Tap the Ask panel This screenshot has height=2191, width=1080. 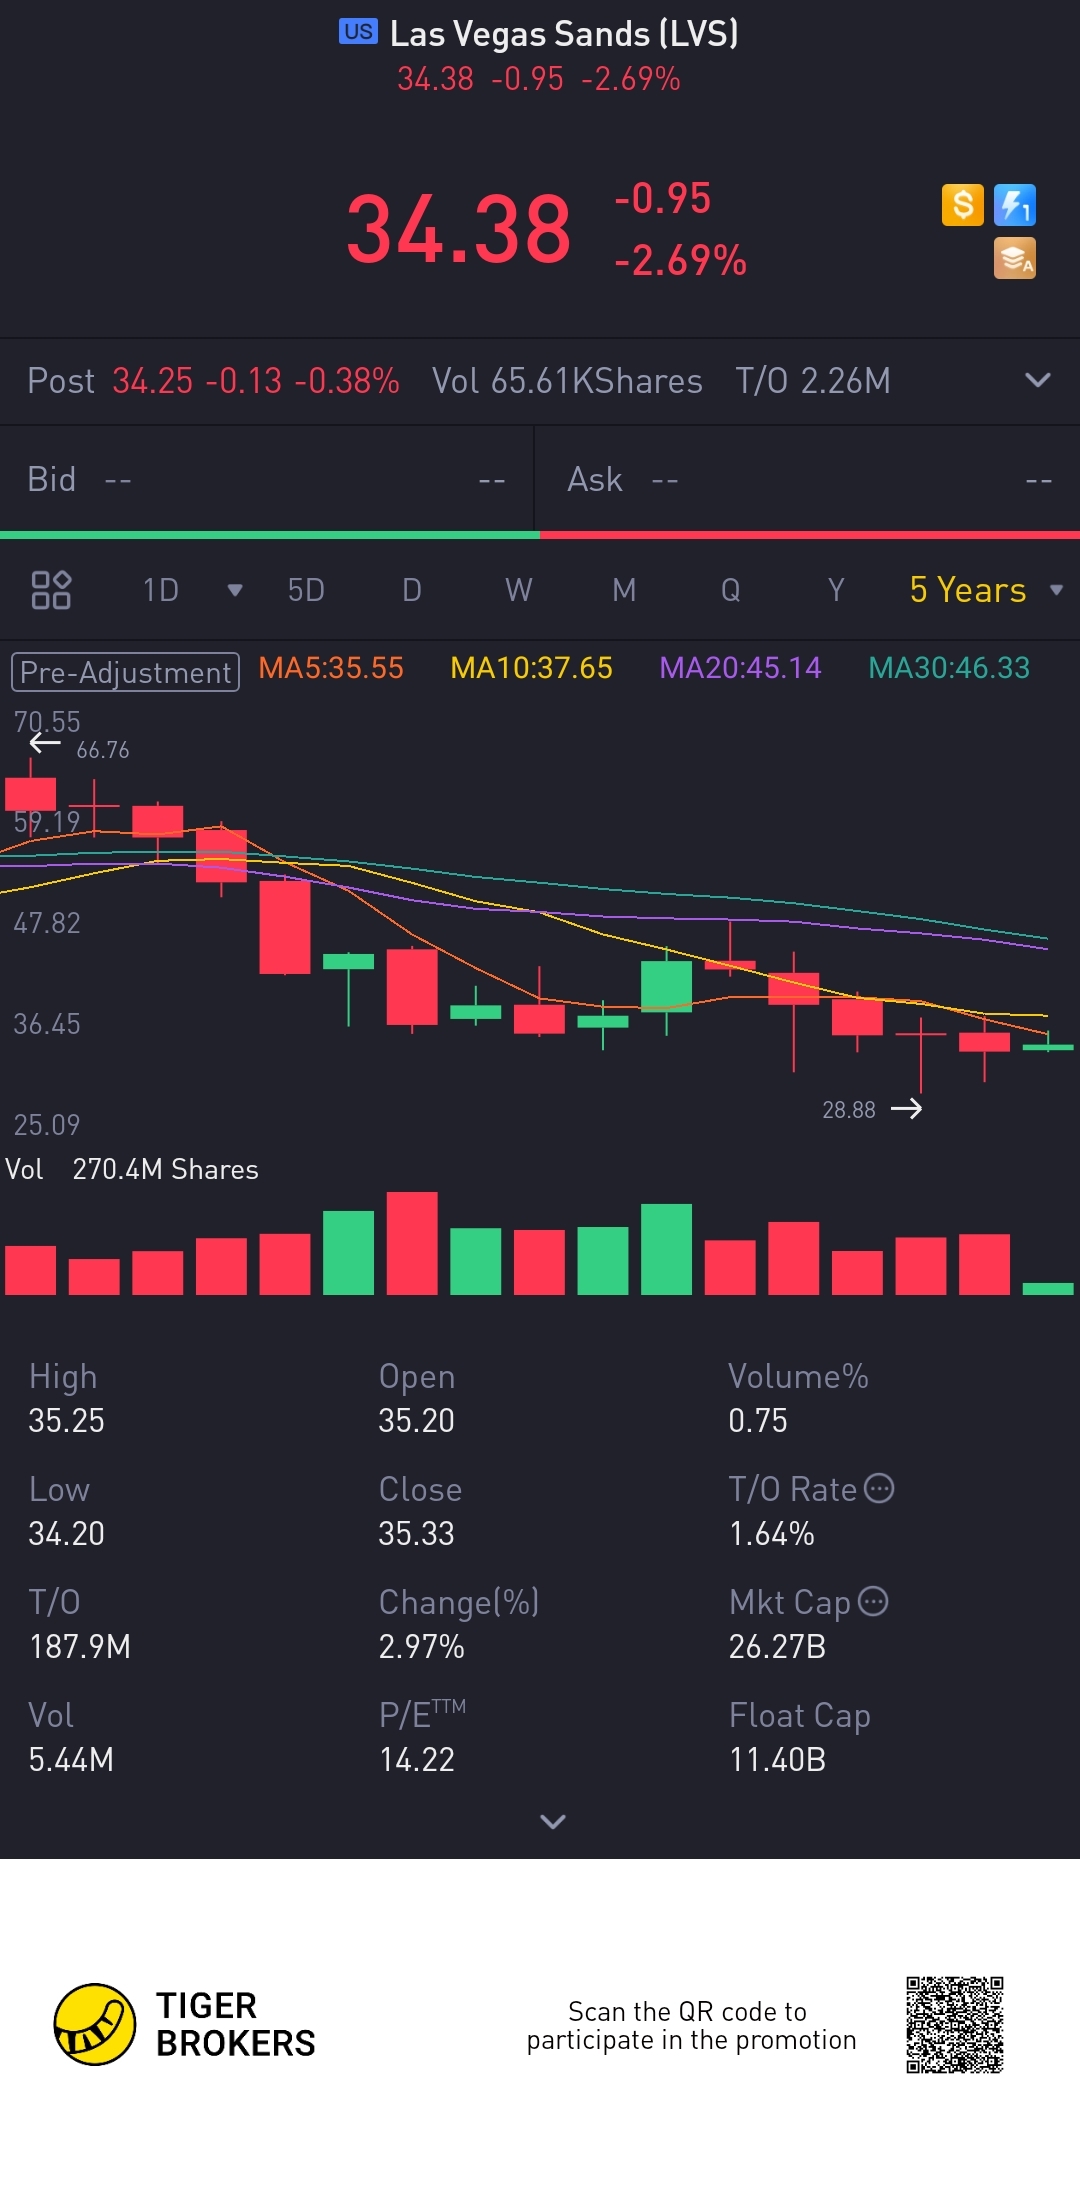coord(808,480)
